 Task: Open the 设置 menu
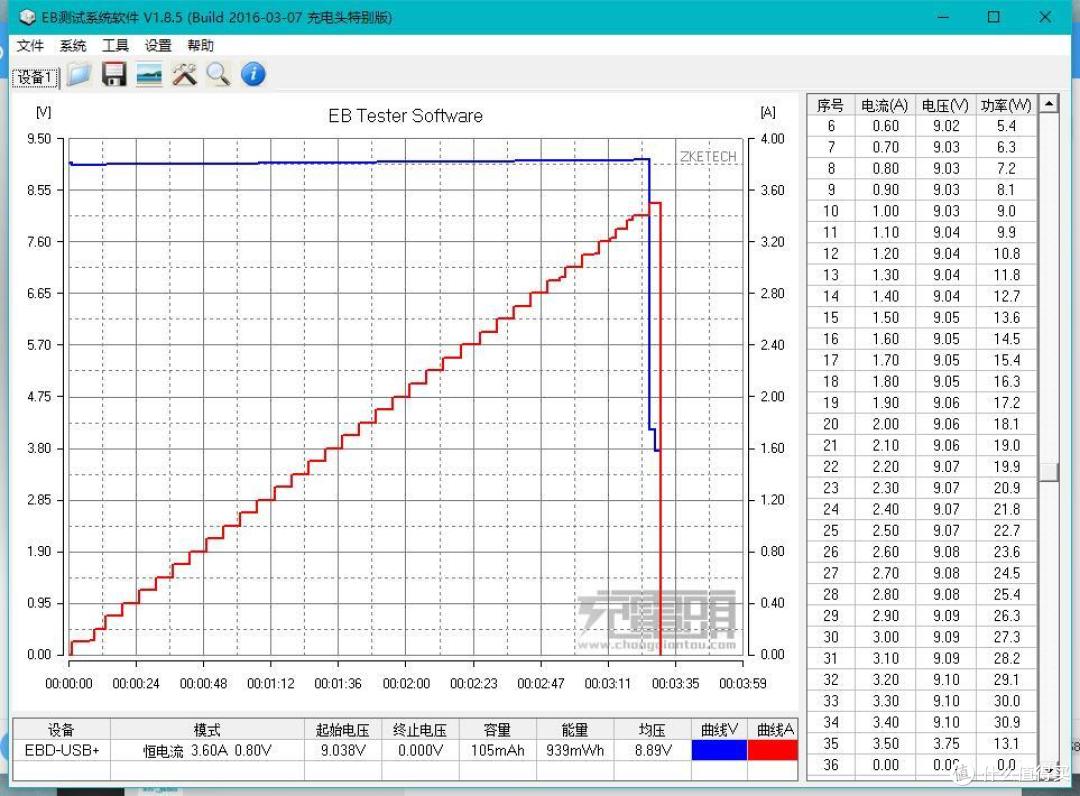[158, 45]
